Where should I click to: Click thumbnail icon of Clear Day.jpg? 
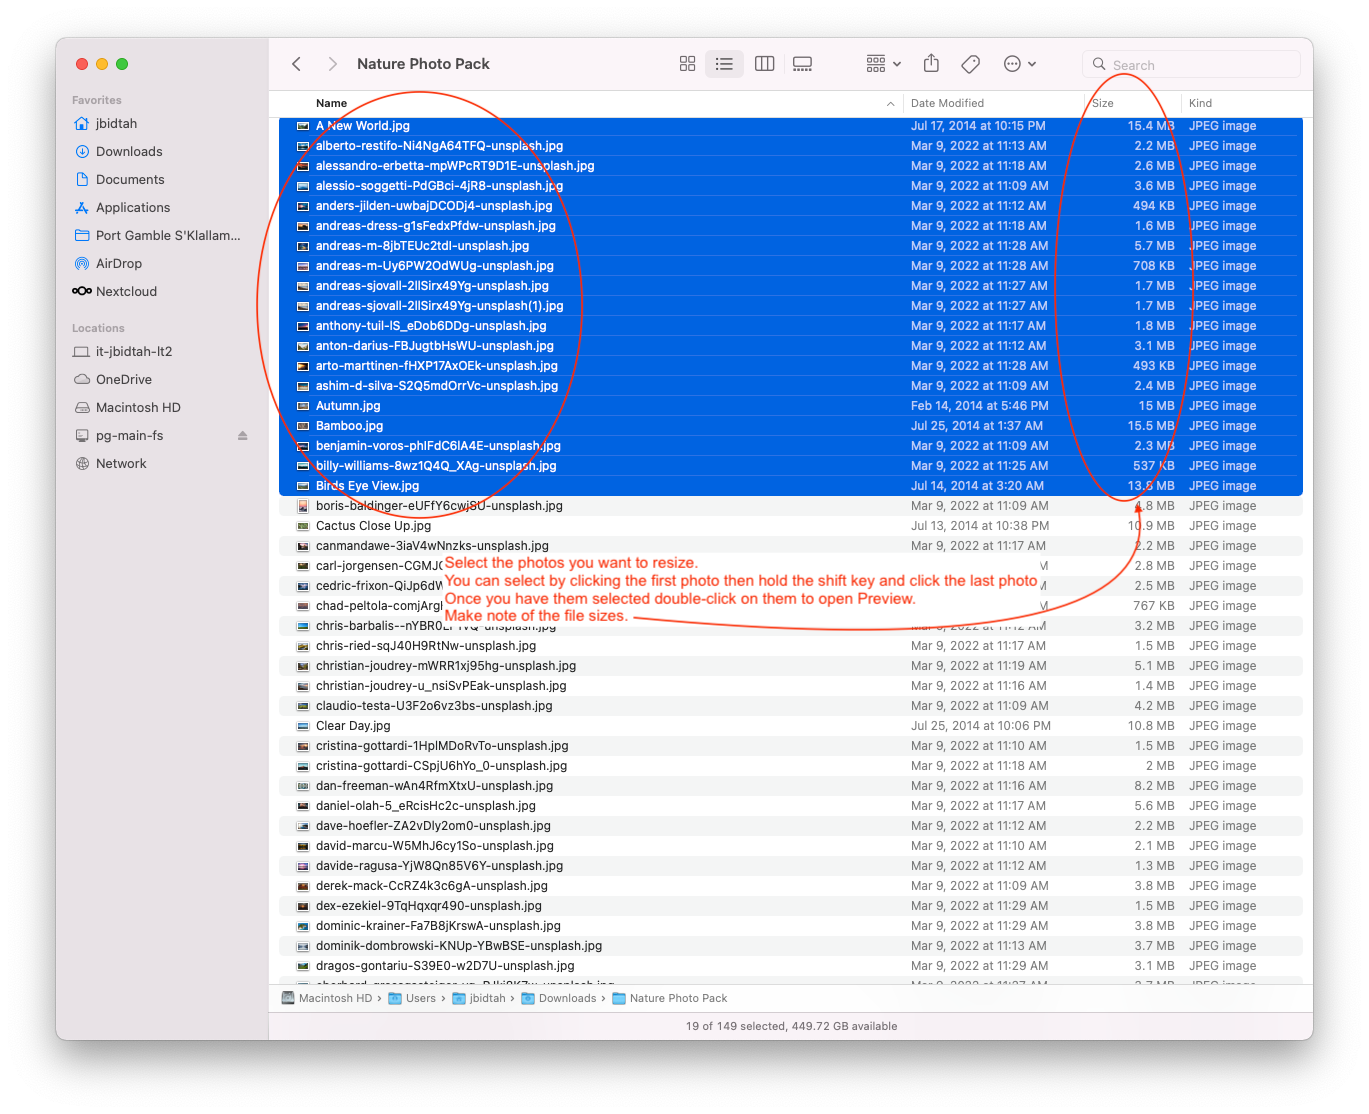coord(303,726)
